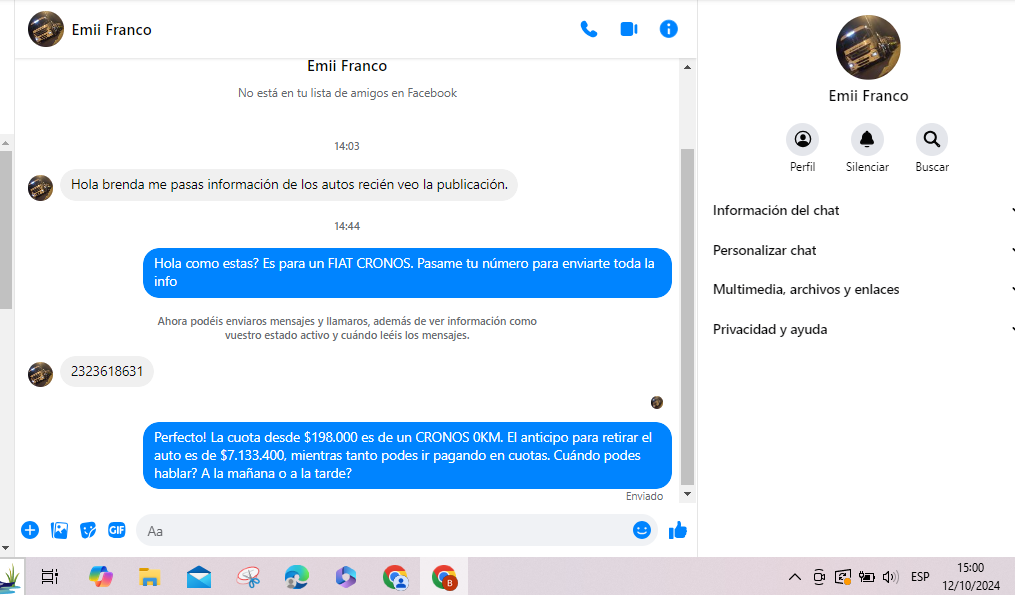Open the Meet Now camera tray icon

819,577
